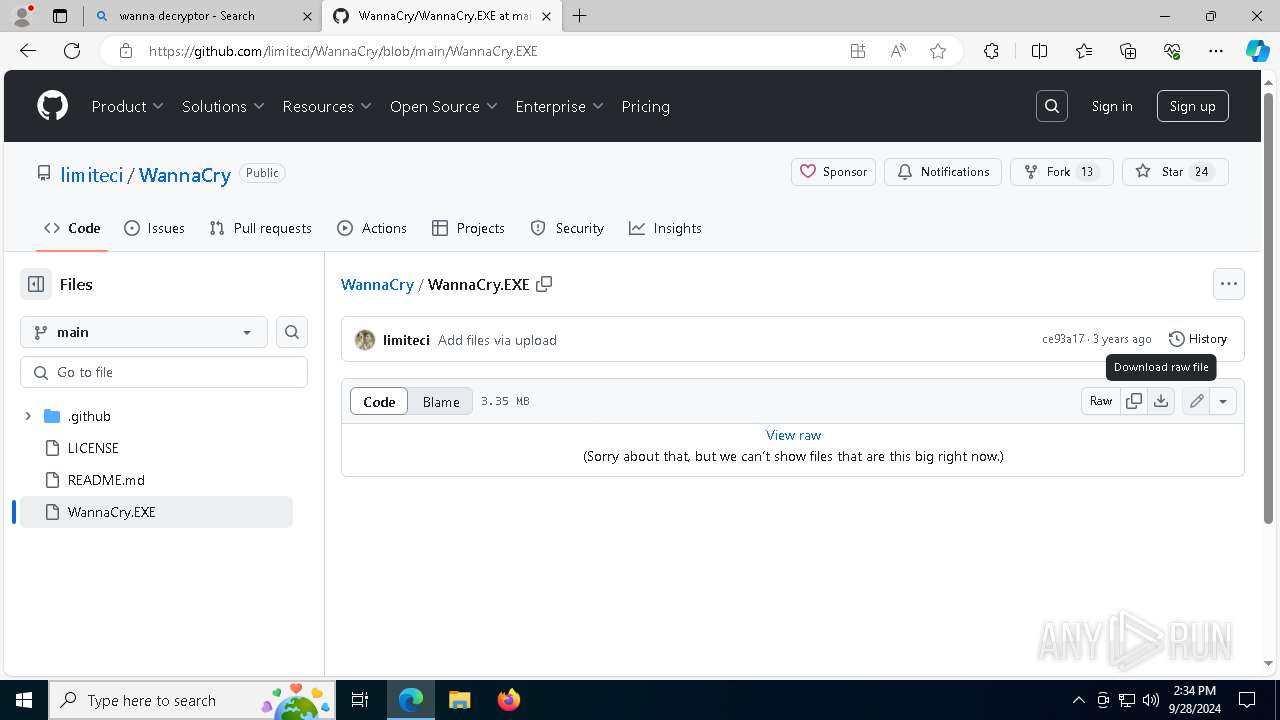Screen dimensions: 1280x720
Task: Open the Pricing link
Action: (646, 106)
